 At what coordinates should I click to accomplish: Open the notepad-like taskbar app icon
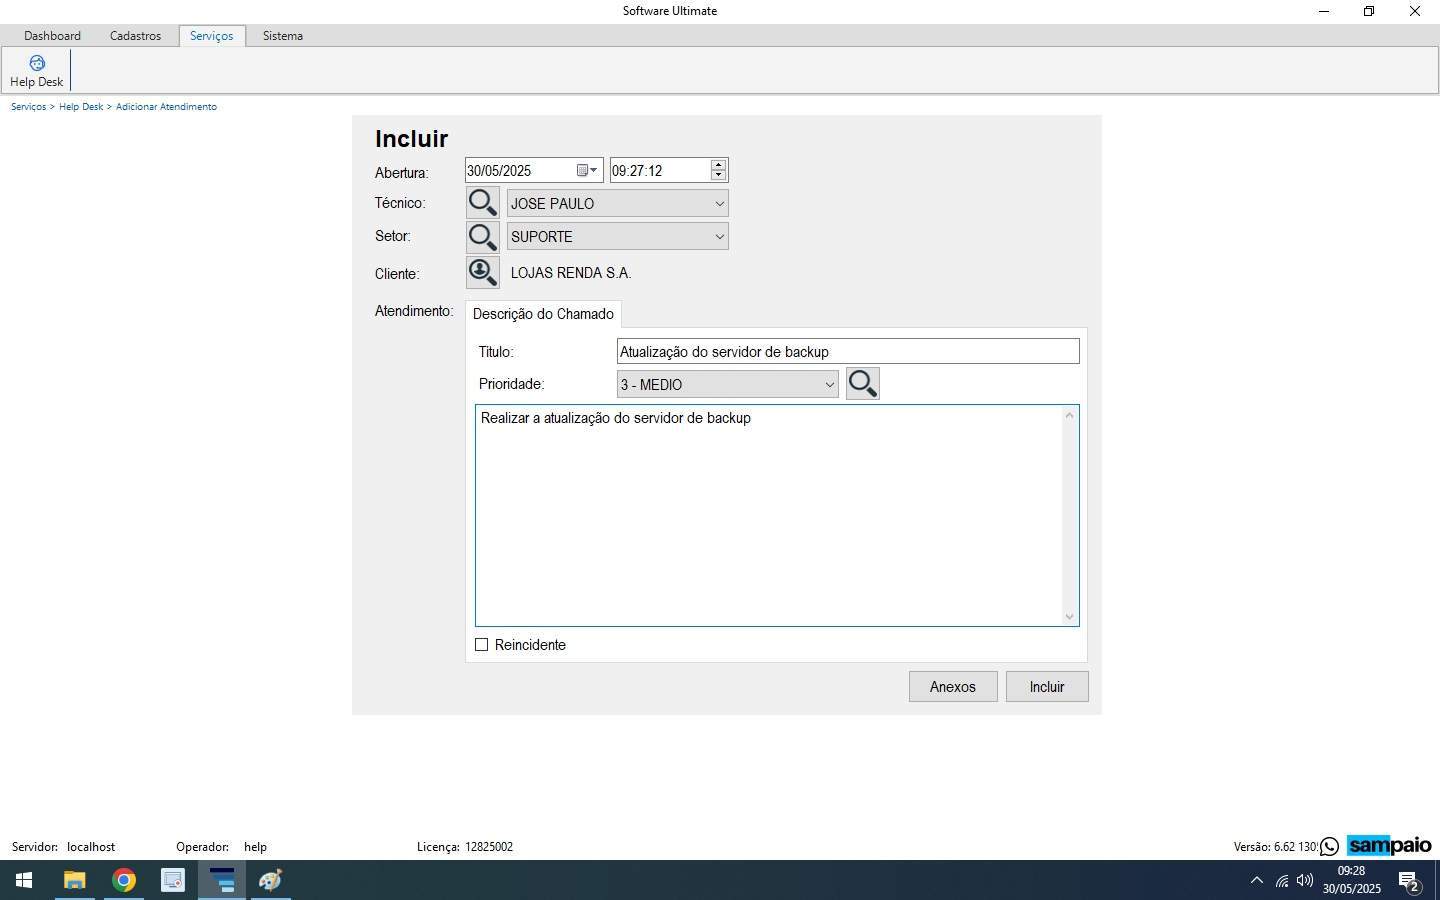click(173, 880)
